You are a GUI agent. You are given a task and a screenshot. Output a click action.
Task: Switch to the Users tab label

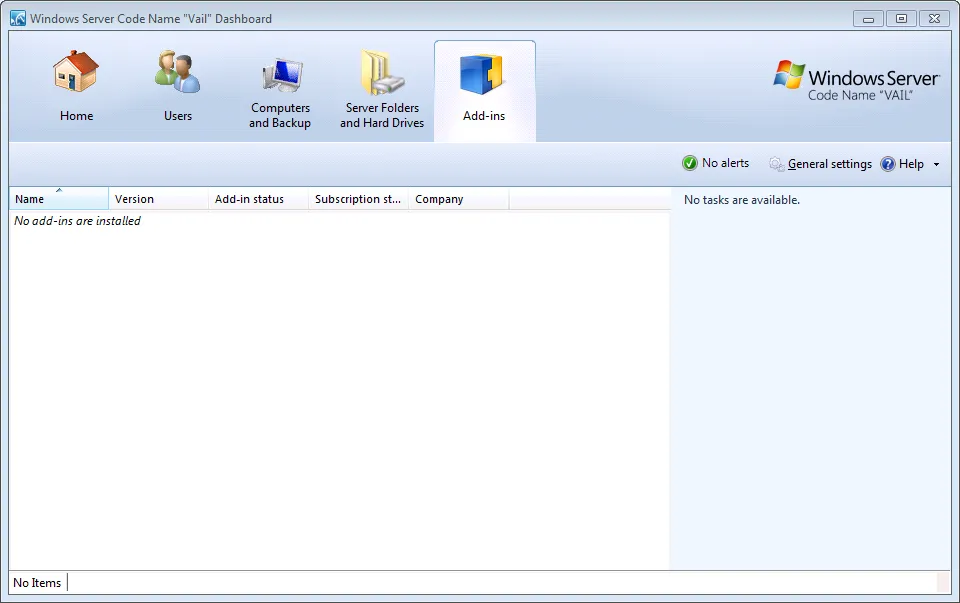click(178, 116)
